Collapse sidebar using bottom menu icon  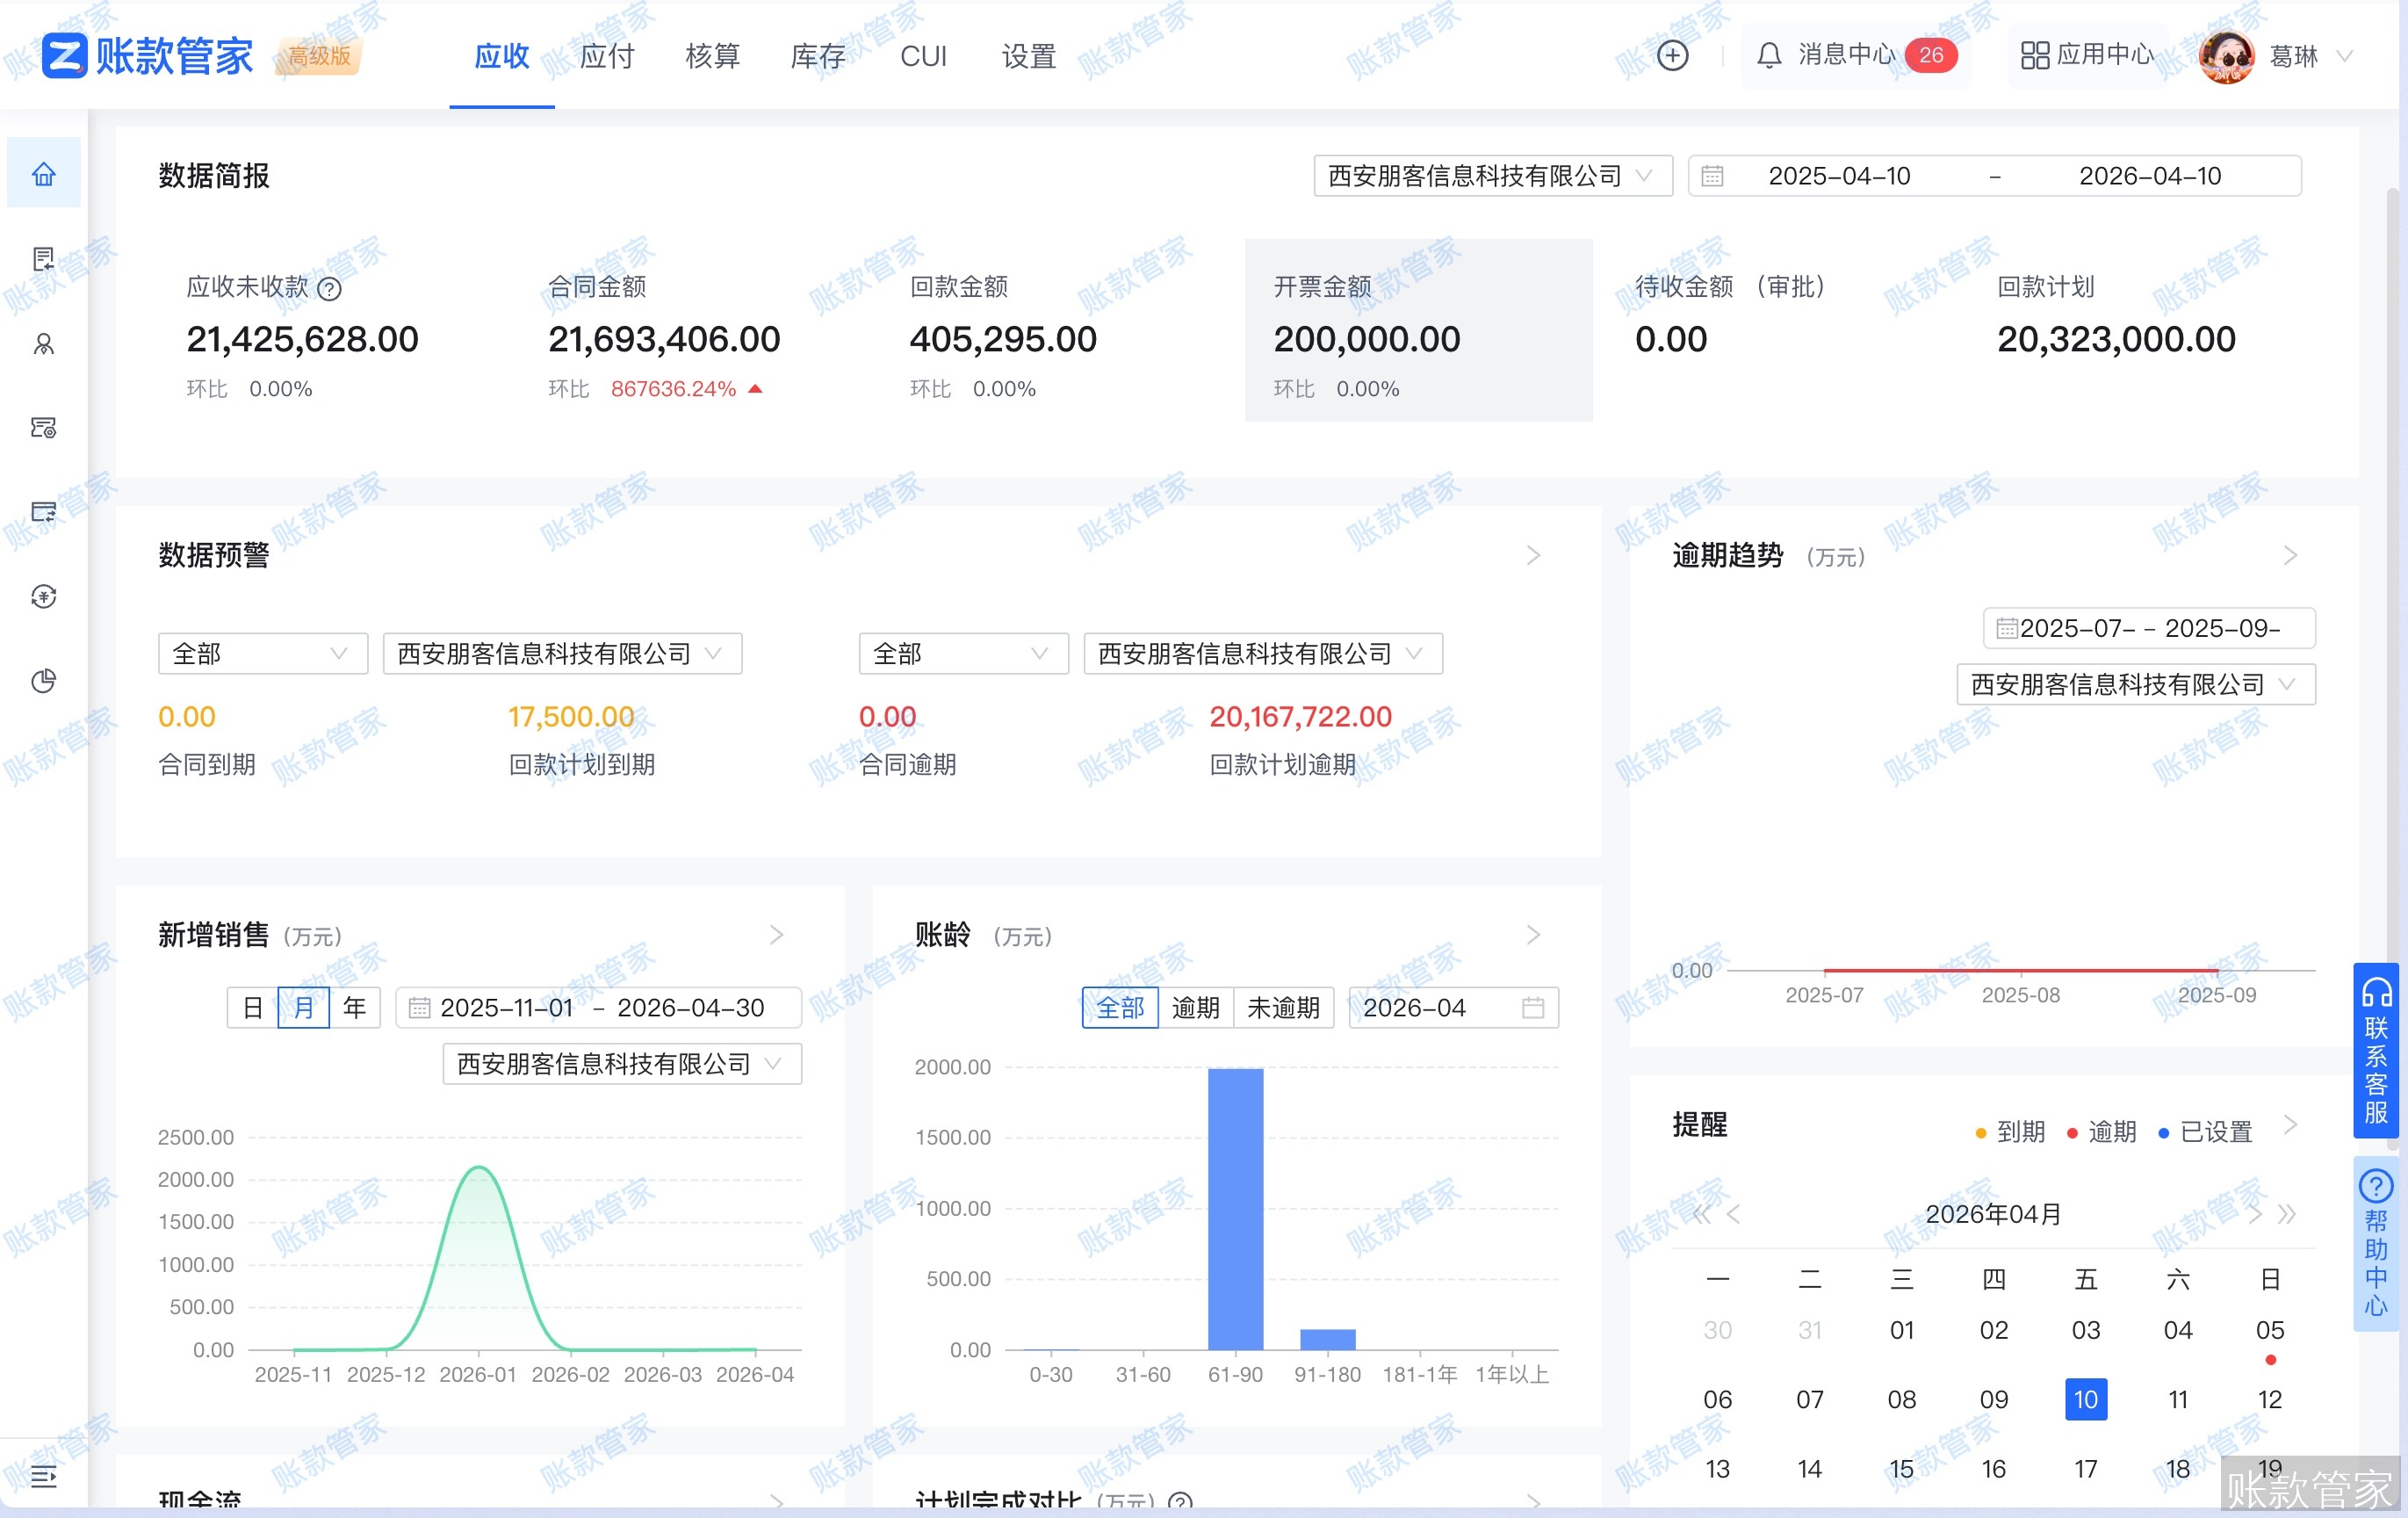(43, 1475)
